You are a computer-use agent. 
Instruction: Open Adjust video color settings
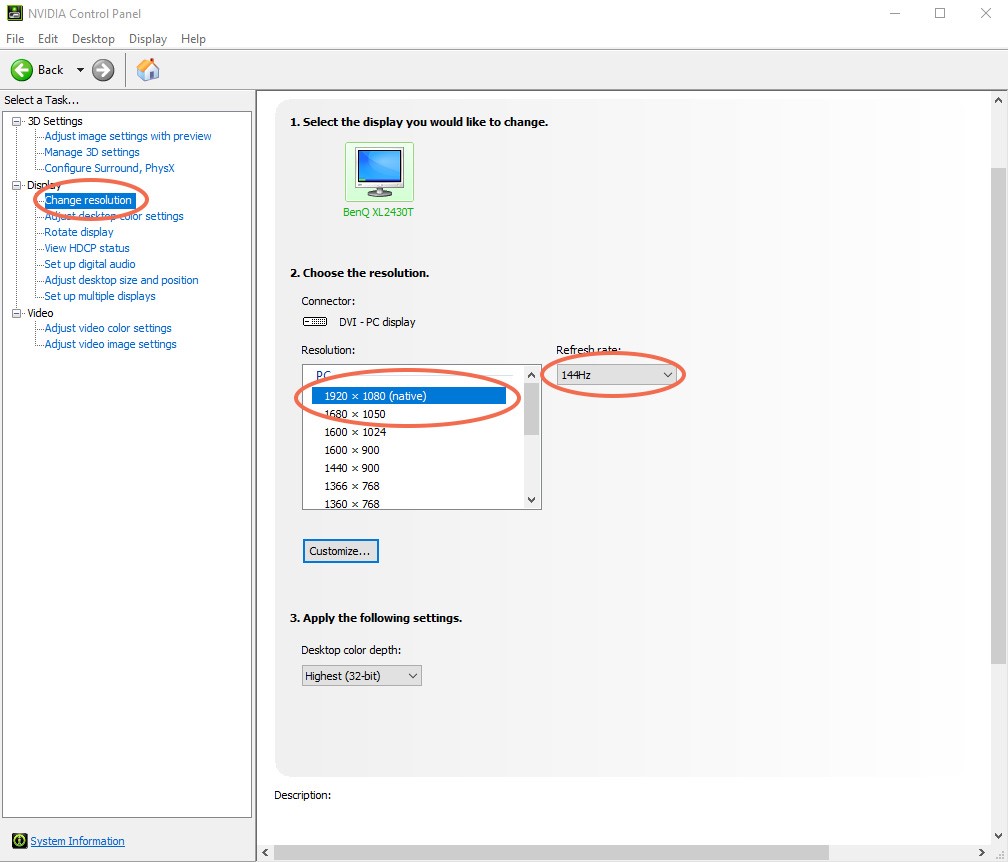point(108,328)
